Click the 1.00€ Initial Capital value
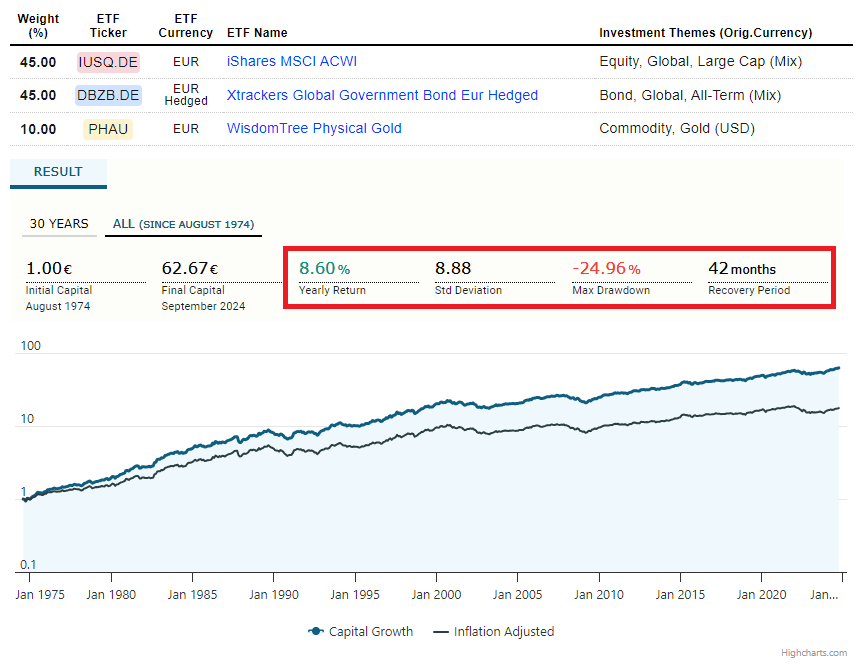864x665 pixels. pos(49,268)
